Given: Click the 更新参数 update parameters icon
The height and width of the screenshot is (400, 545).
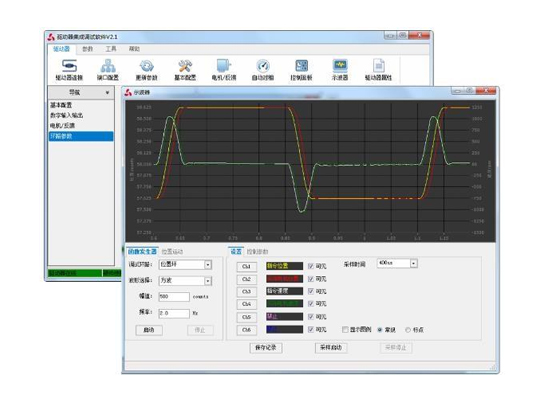Looking at the screenshot, I should pos(147,66).
